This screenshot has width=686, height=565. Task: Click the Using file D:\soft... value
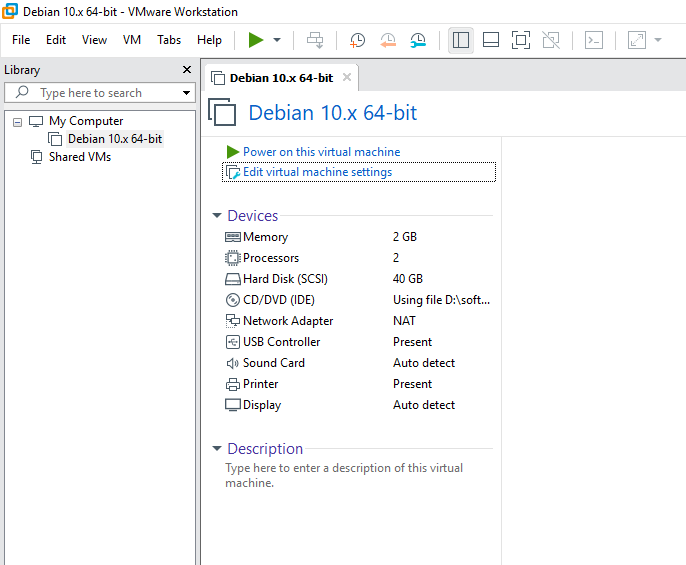tap(441, 300)
